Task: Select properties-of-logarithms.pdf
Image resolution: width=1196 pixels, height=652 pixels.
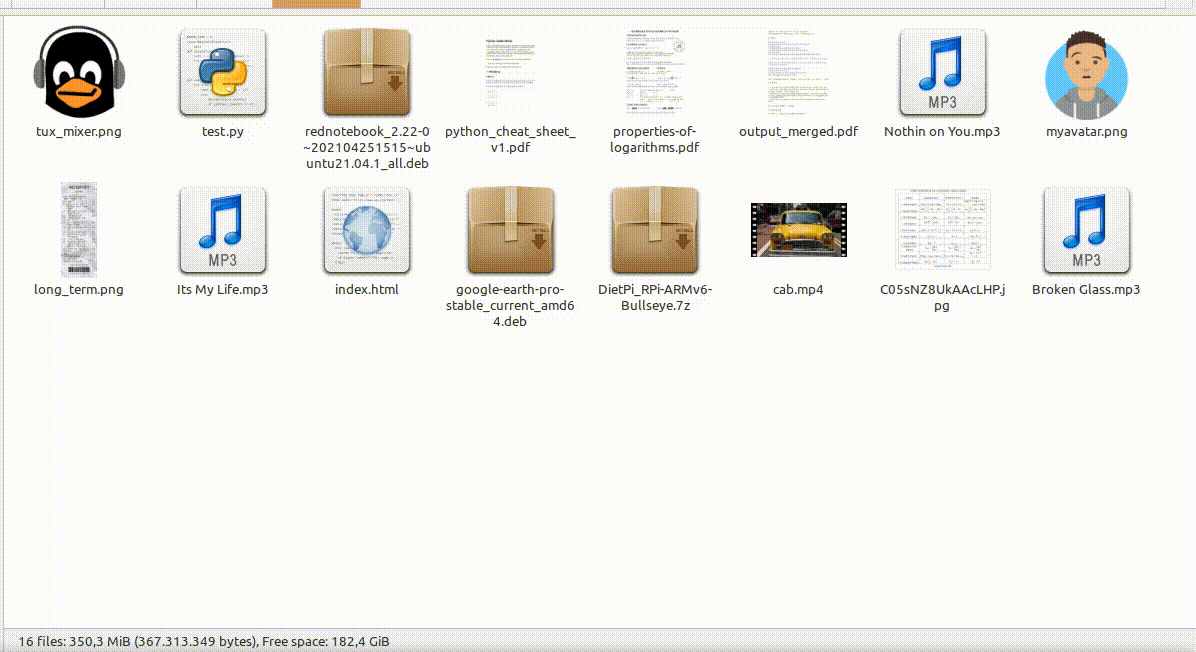Action: 654,72
